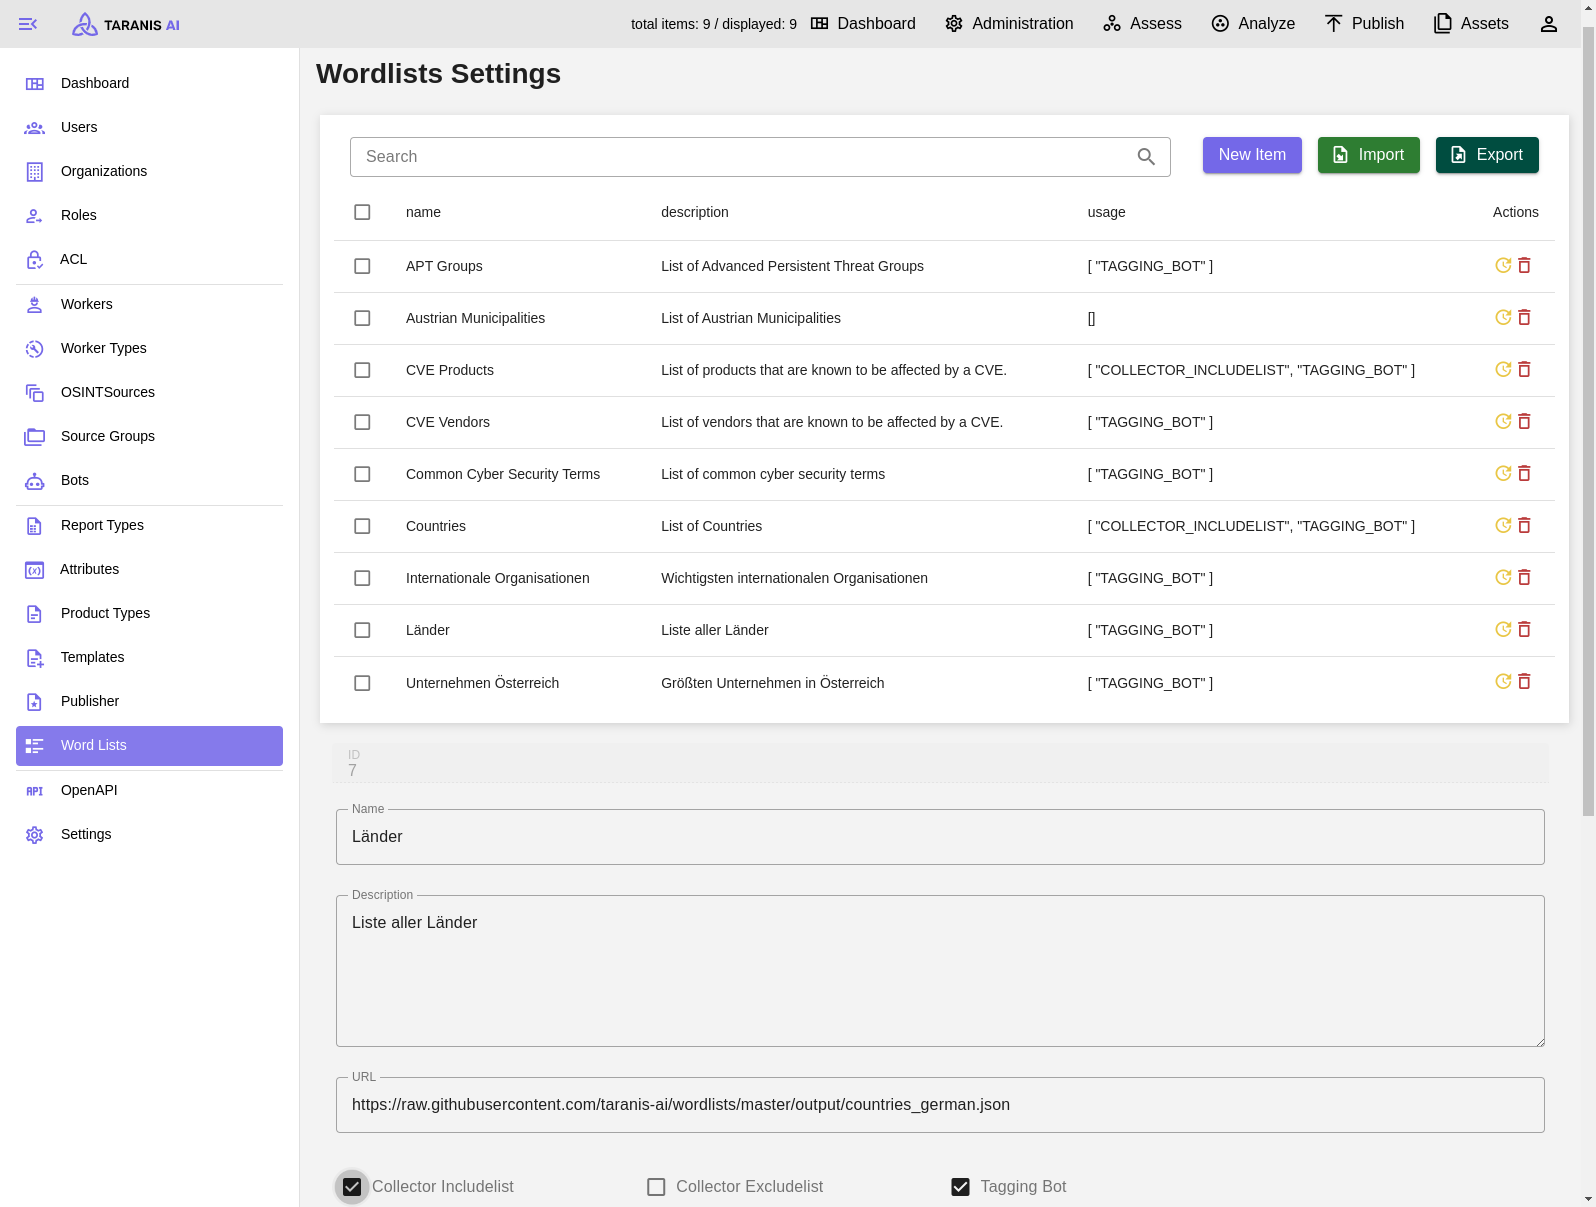Open Templates in the sidebar

coord(149,657)
